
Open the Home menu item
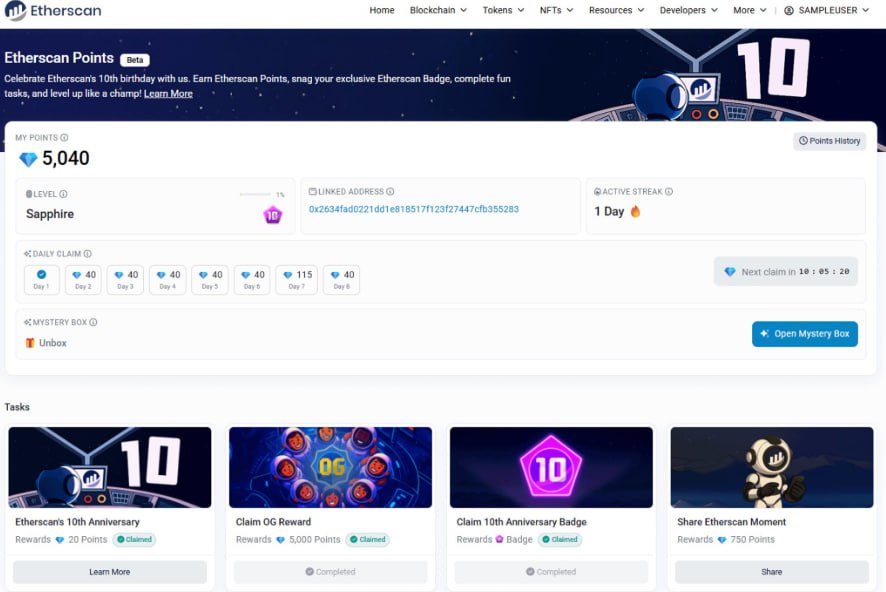(x=381, y=10)
